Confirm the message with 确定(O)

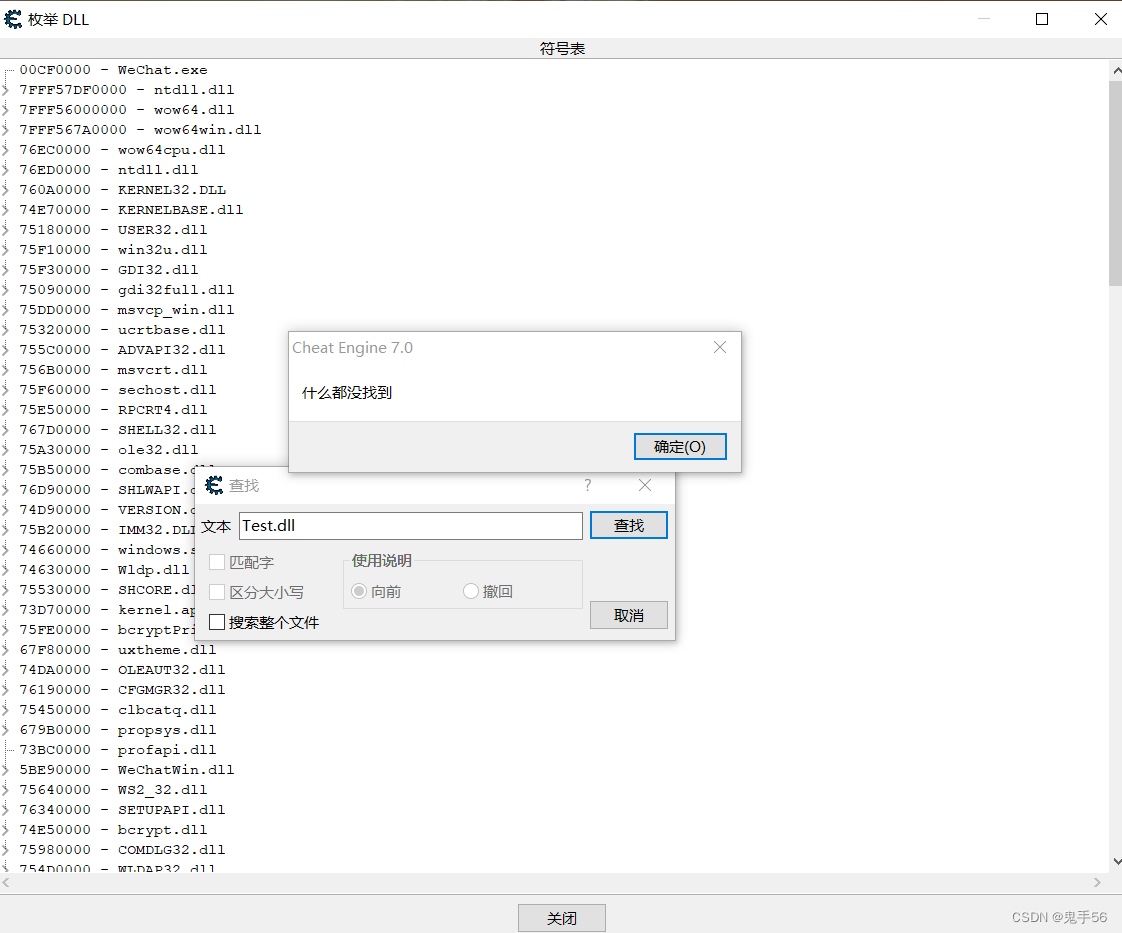pyautogui.click(x=680, y=446)
